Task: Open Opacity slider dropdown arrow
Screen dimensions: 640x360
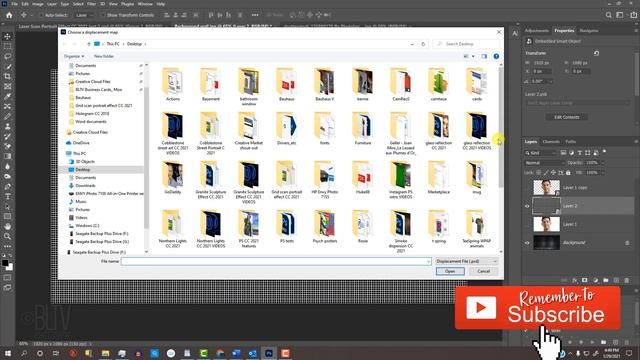Action: (602, 163)
